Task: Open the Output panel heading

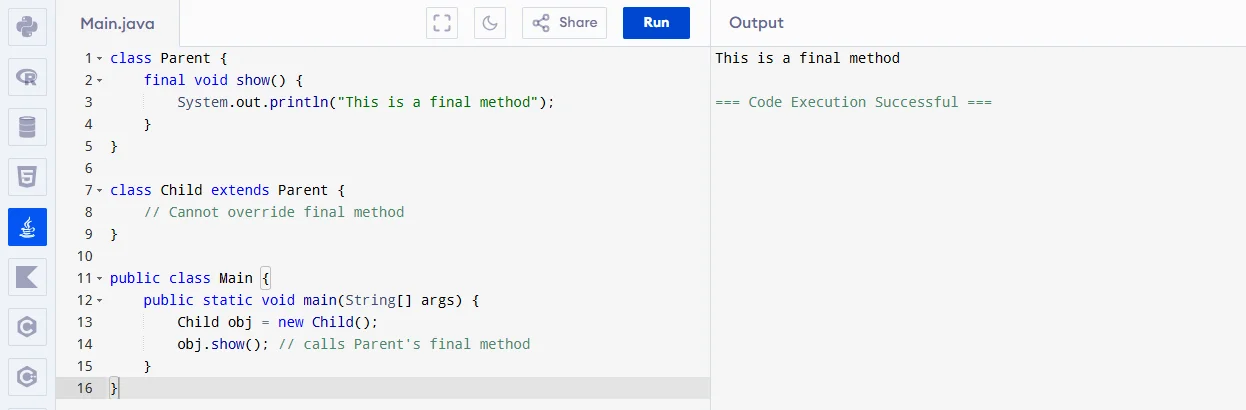Action: pos(756,23)
